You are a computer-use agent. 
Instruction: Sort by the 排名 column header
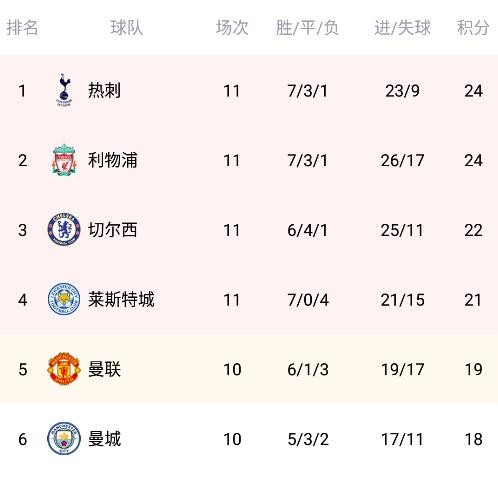coord(22,27)
